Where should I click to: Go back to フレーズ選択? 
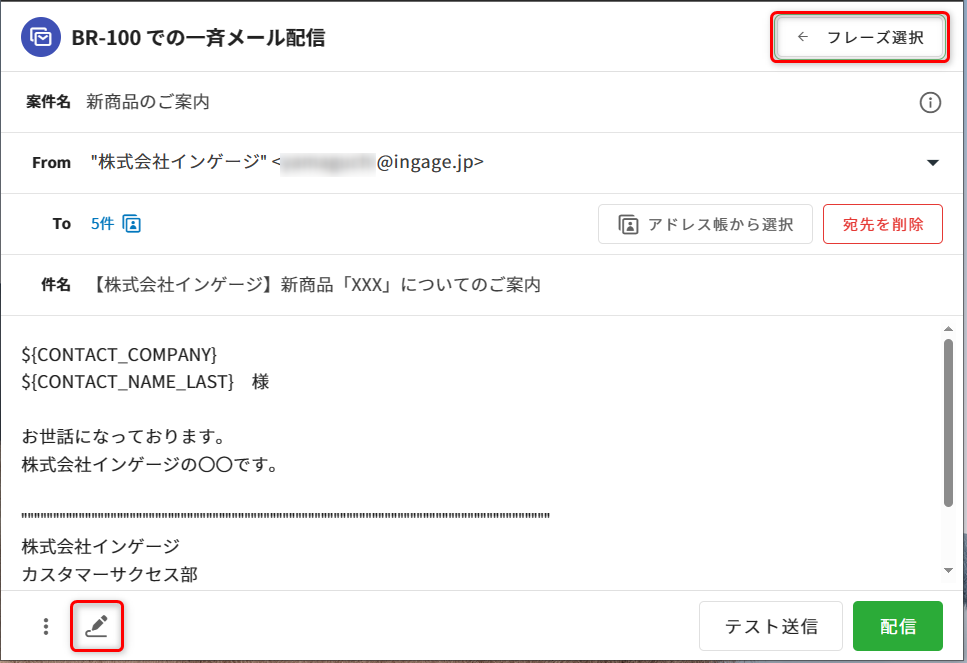[861, 38]
